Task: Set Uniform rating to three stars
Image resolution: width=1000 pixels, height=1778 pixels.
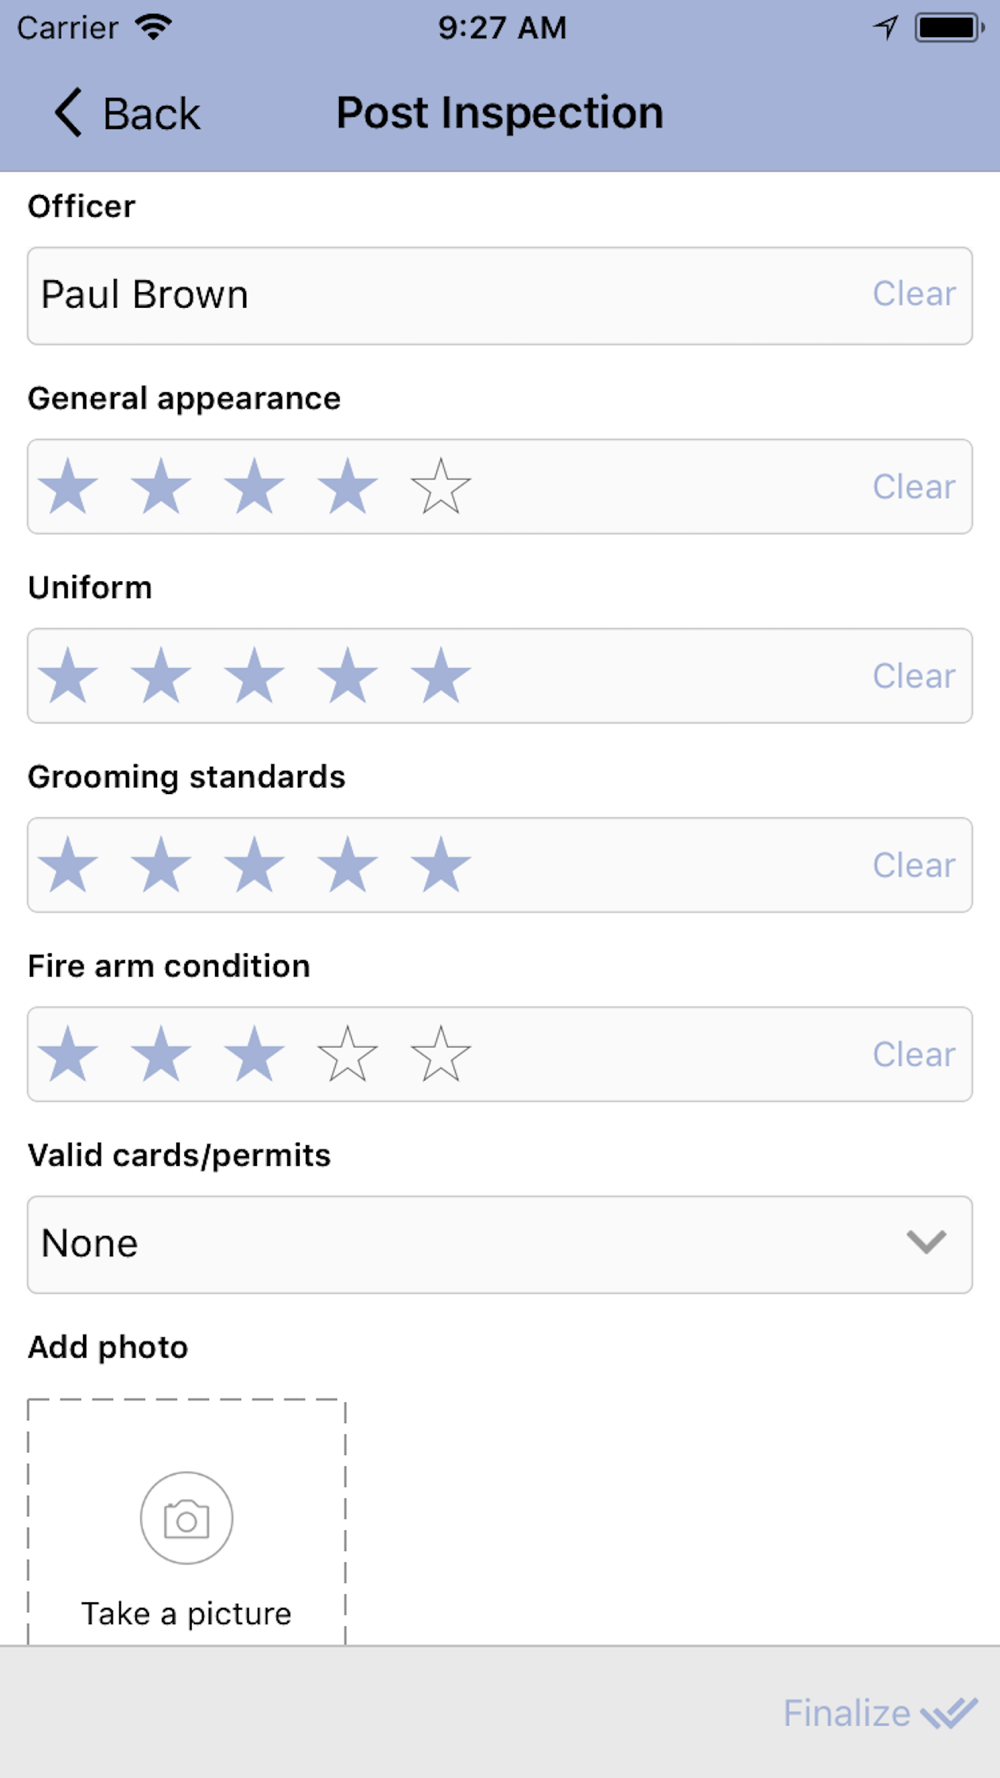Action: [x=254, y=676]
